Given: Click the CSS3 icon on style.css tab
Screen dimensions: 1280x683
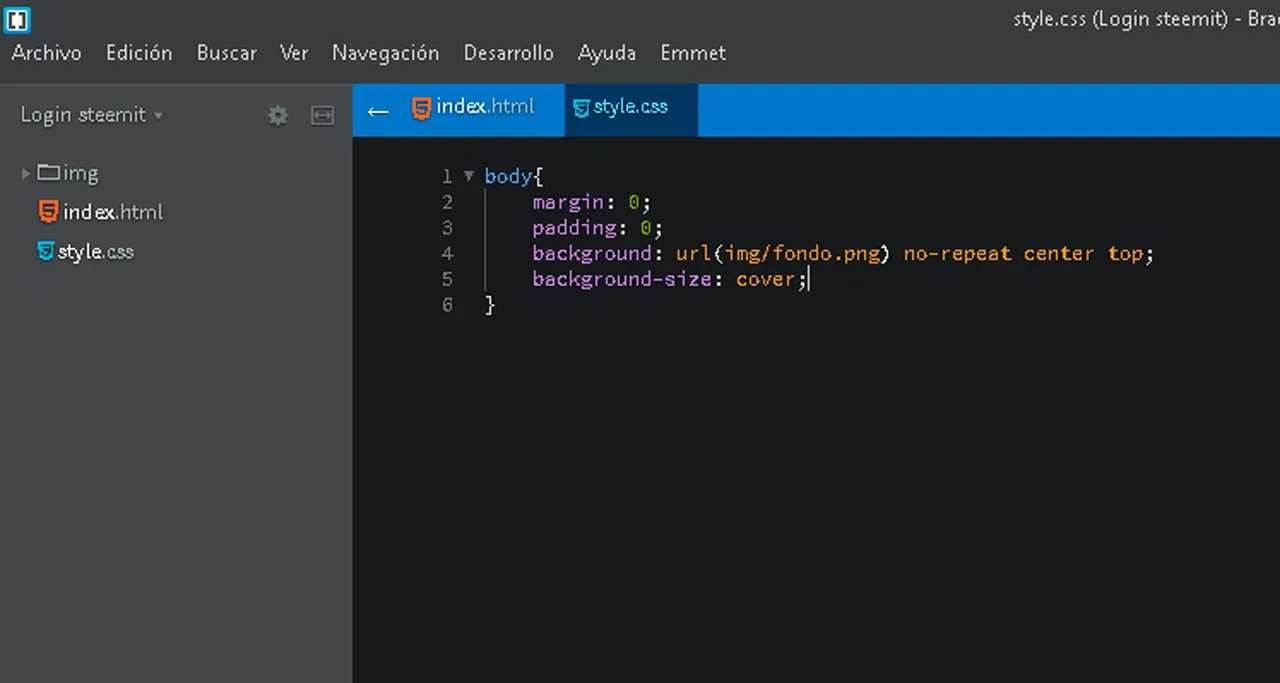Looking at the screenshot, I should coord(581,108).
